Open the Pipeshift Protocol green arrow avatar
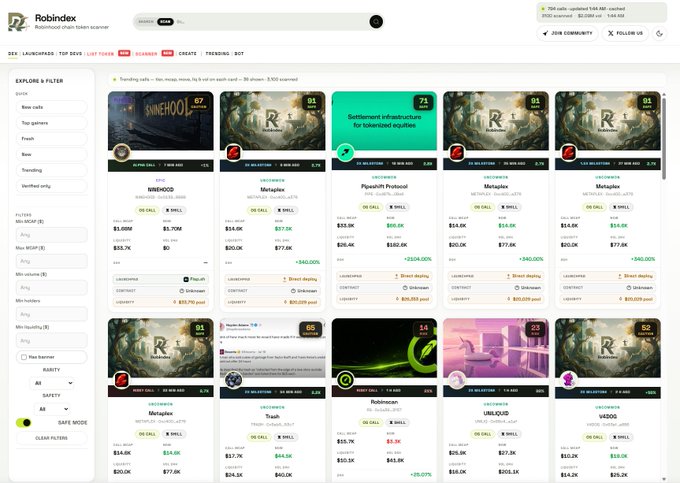This screenshot has height=483, width=680. coord(345,153)
